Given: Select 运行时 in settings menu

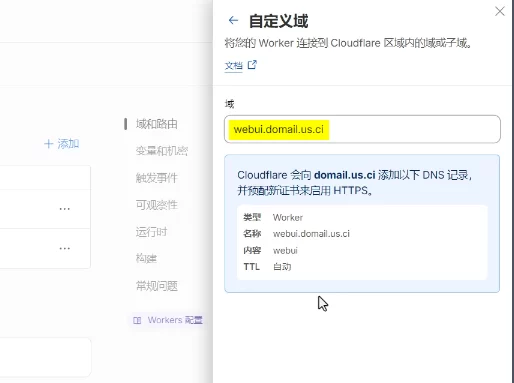Looking at the screenshot, I should [x=151, y=232].
